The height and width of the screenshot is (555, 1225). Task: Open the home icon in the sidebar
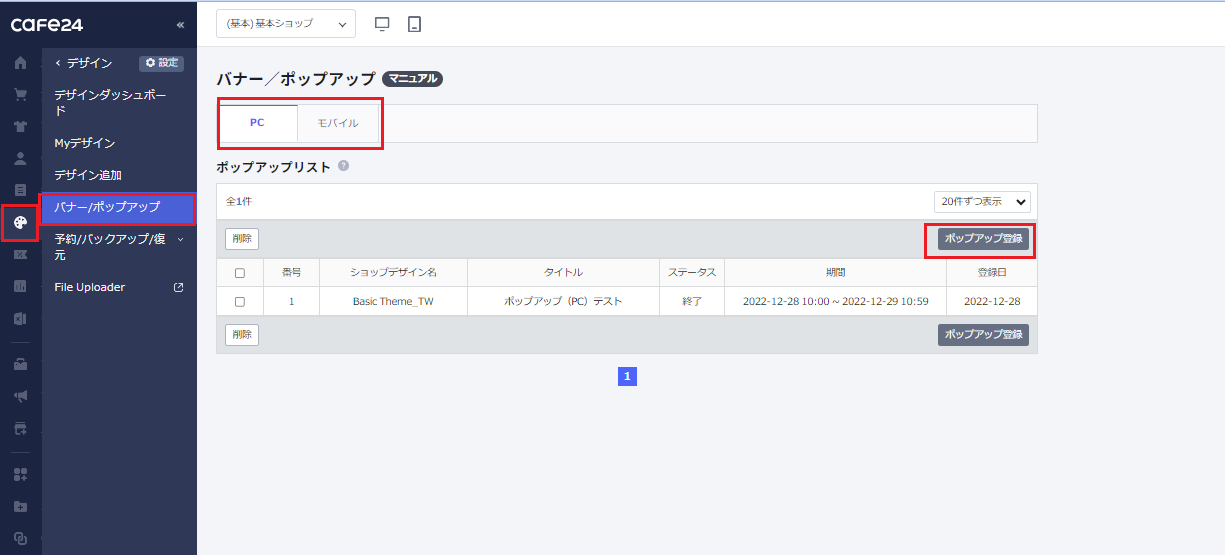pos(20,63)
